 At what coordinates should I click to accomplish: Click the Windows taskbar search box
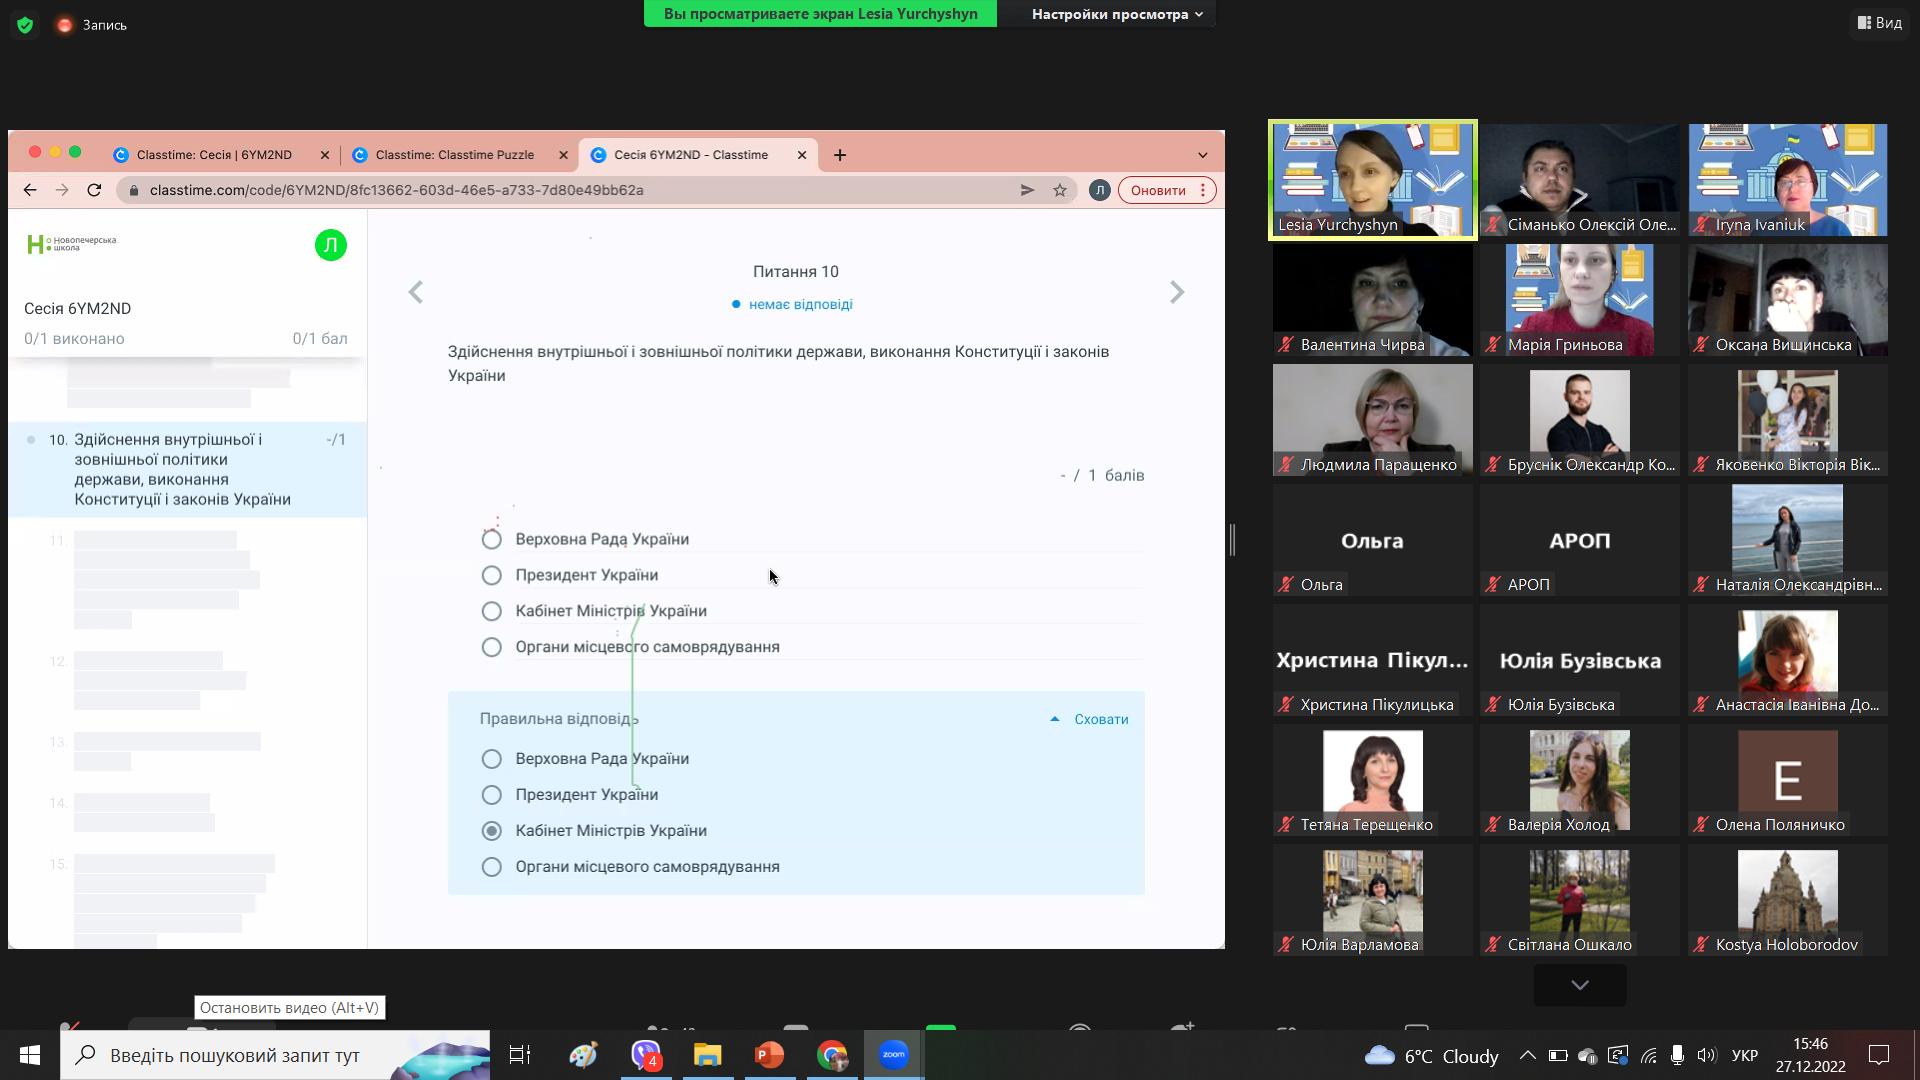[x=275, y=1055]
